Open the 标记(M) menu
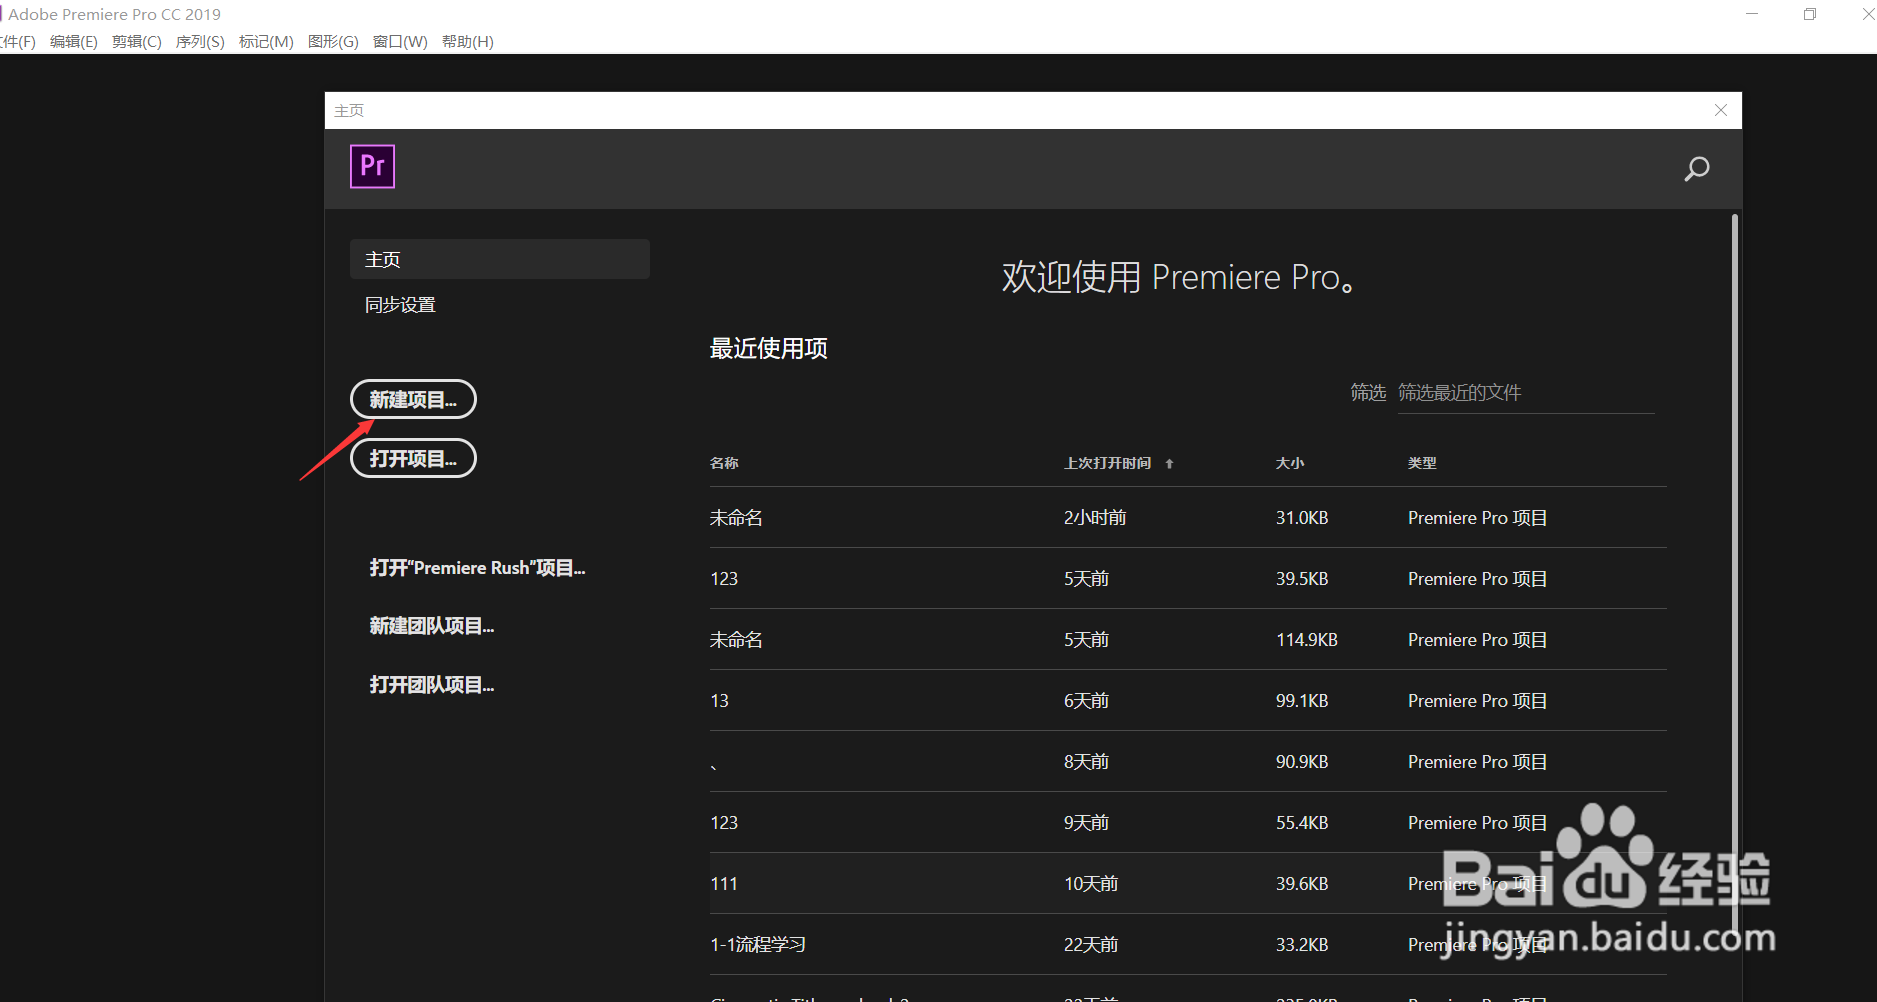Image resolution: width=1877 pixels, height=1002 pixels. tap(266, 41)
